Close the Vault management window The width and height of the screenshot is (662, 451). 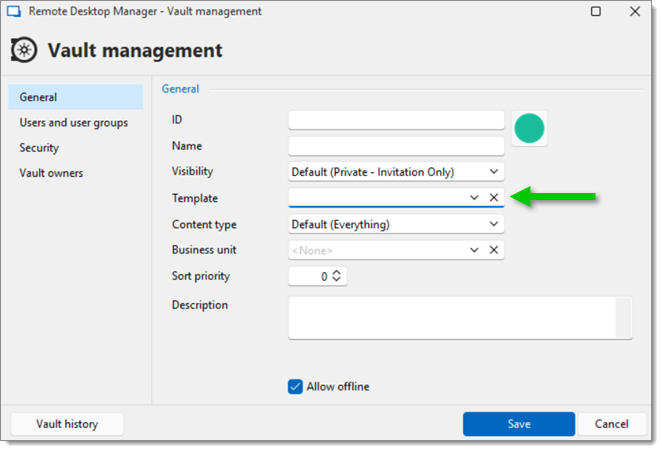(635, 11)
